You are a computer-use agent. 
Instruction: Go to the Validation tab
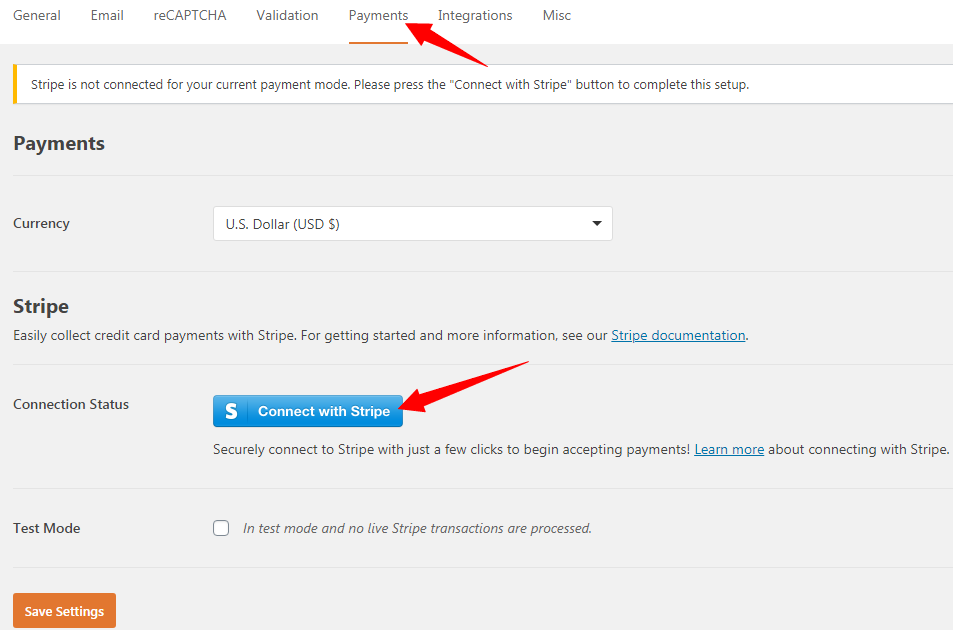(287, 15)
